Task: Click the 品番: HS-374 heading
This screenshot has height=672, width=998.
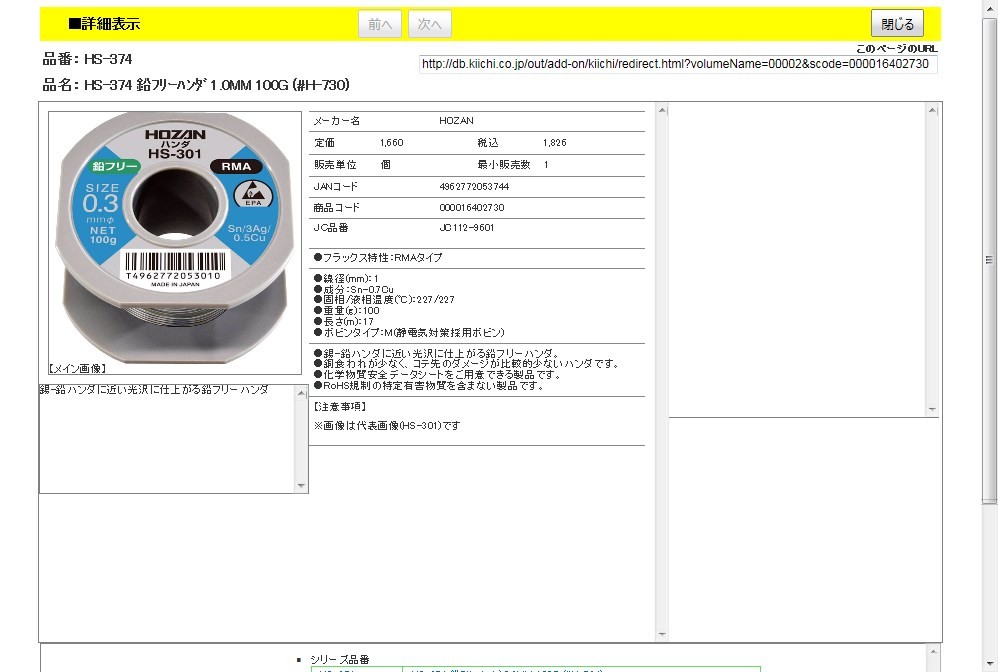Action: click(87, 59)
